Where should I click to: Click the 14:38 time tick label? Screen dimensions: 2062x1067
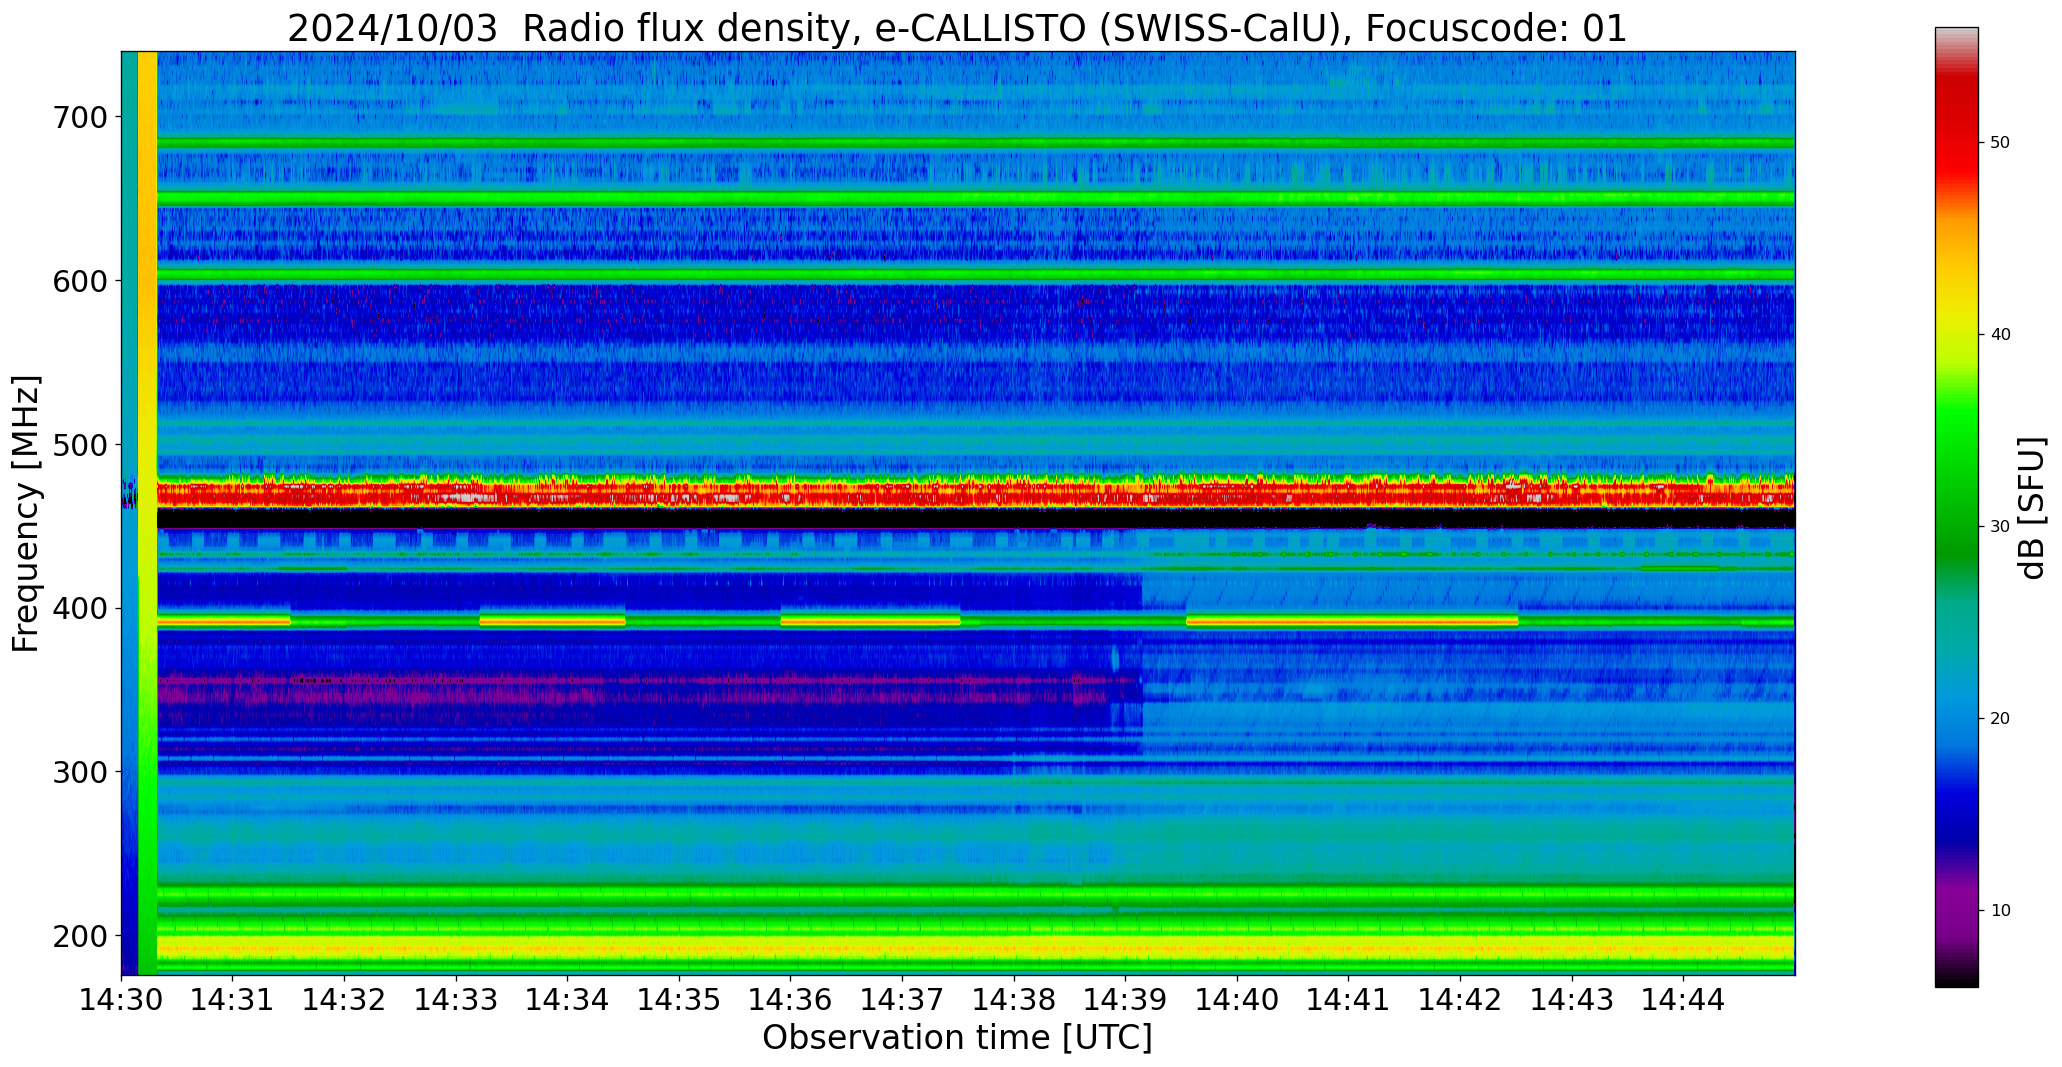1015,999
